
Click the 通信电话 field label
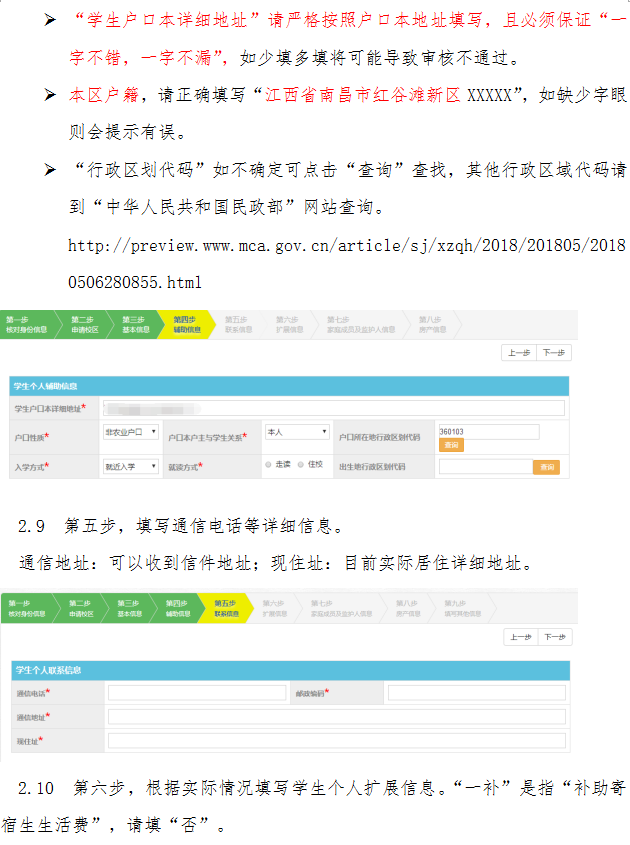(33, 693)
